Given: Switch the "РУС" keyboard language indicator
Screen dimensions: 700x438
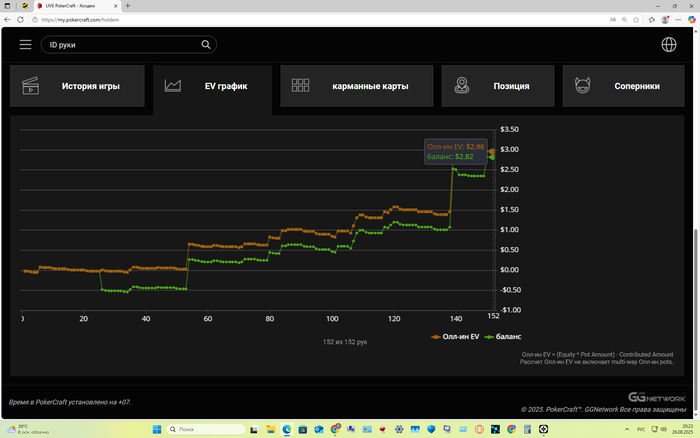Looking at the screenshot, I should coord(641,430).
